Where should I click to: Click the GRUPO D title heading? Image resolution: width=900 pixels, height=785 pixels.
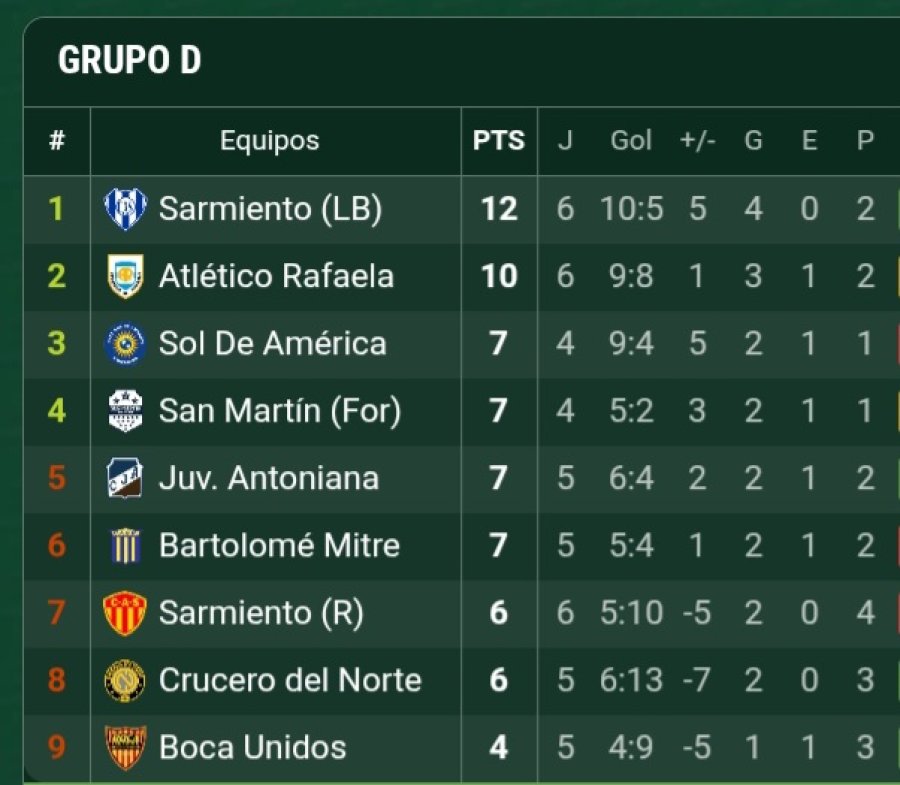(130, 61)
